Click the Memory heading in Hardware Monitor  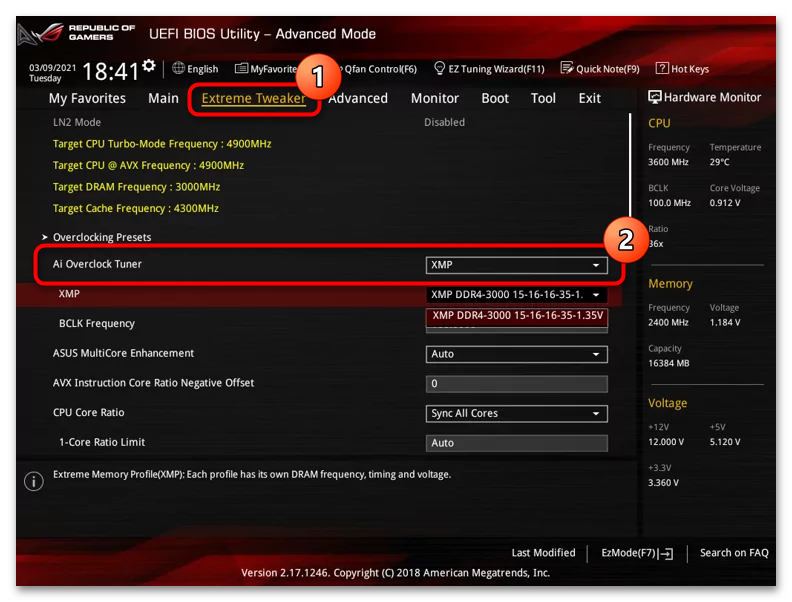[x=670, y=284]
